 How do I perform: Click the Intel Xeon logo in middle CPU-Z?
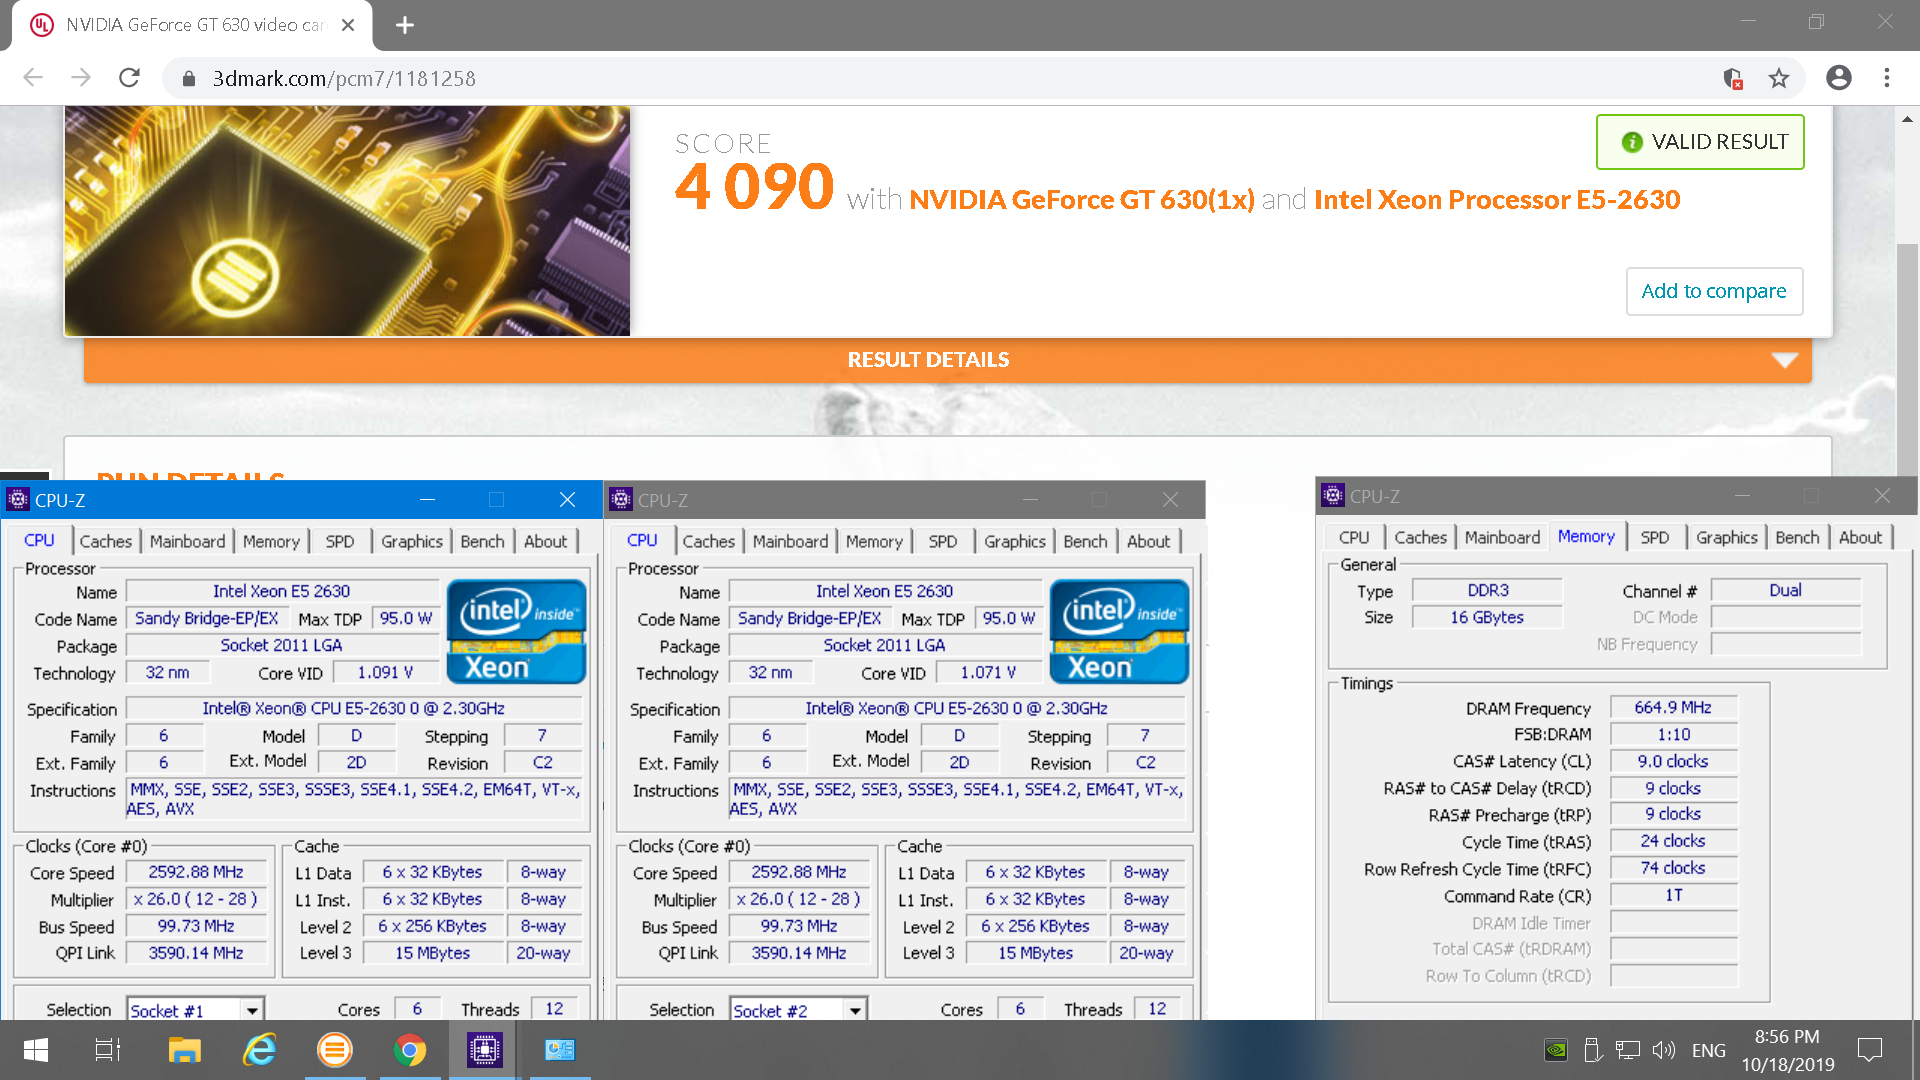tap(1119, 631)
